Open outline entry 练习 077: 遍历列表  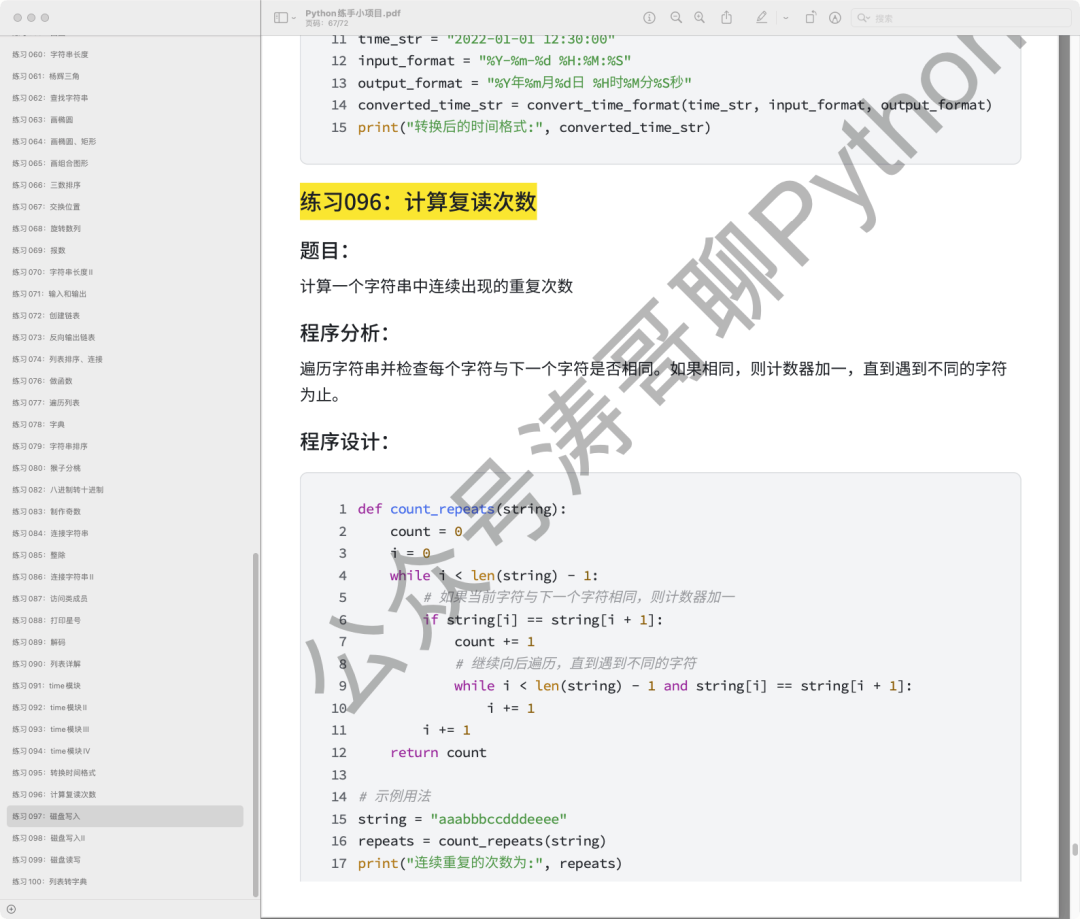coord(46,403)
